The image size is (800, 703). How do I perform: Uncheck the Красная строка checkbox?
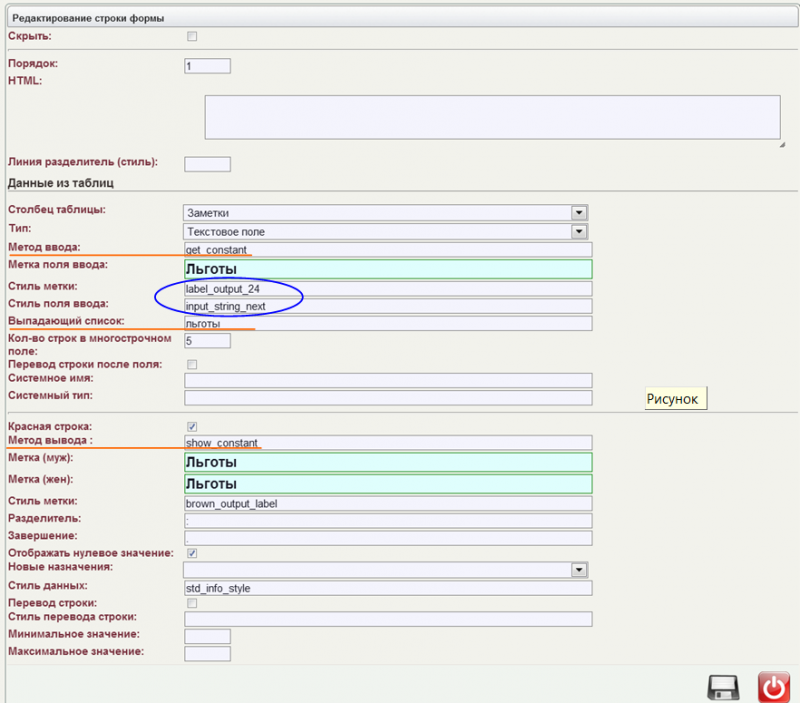(x=191, y=426)
